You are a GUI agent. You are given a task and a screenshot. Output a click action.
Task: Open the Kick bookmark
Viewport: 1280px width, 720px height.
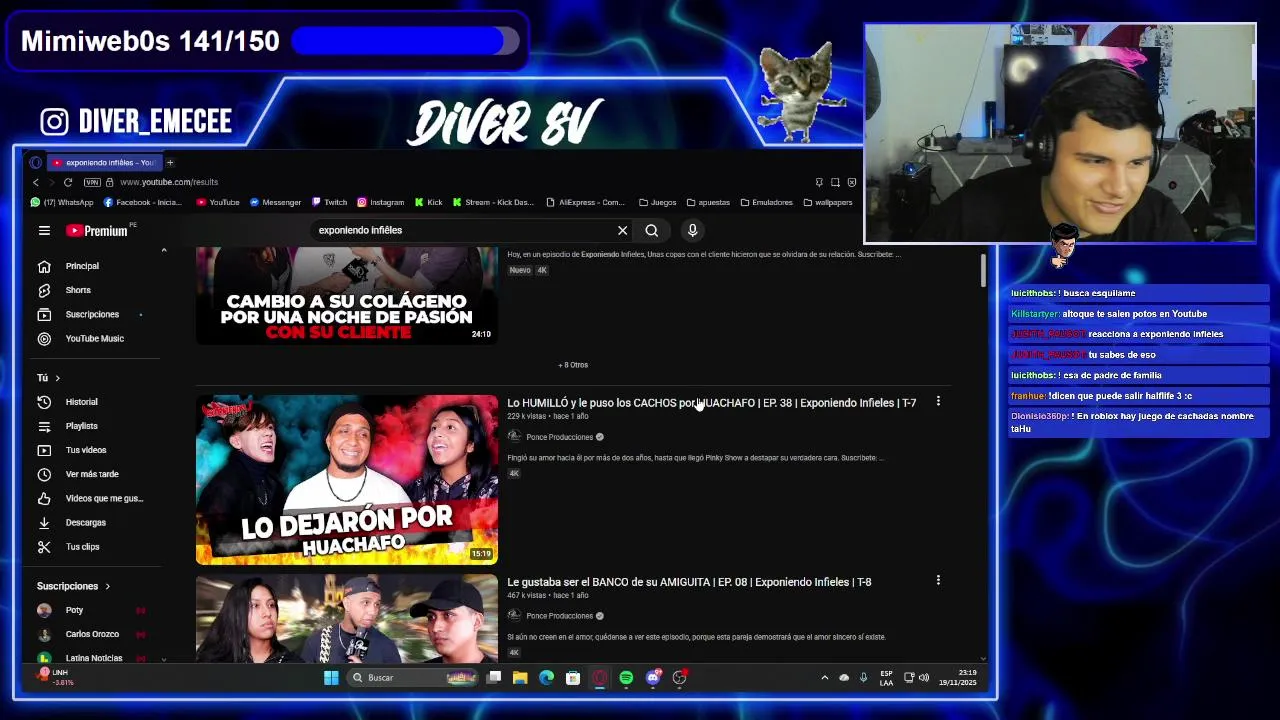pos(428,202)
